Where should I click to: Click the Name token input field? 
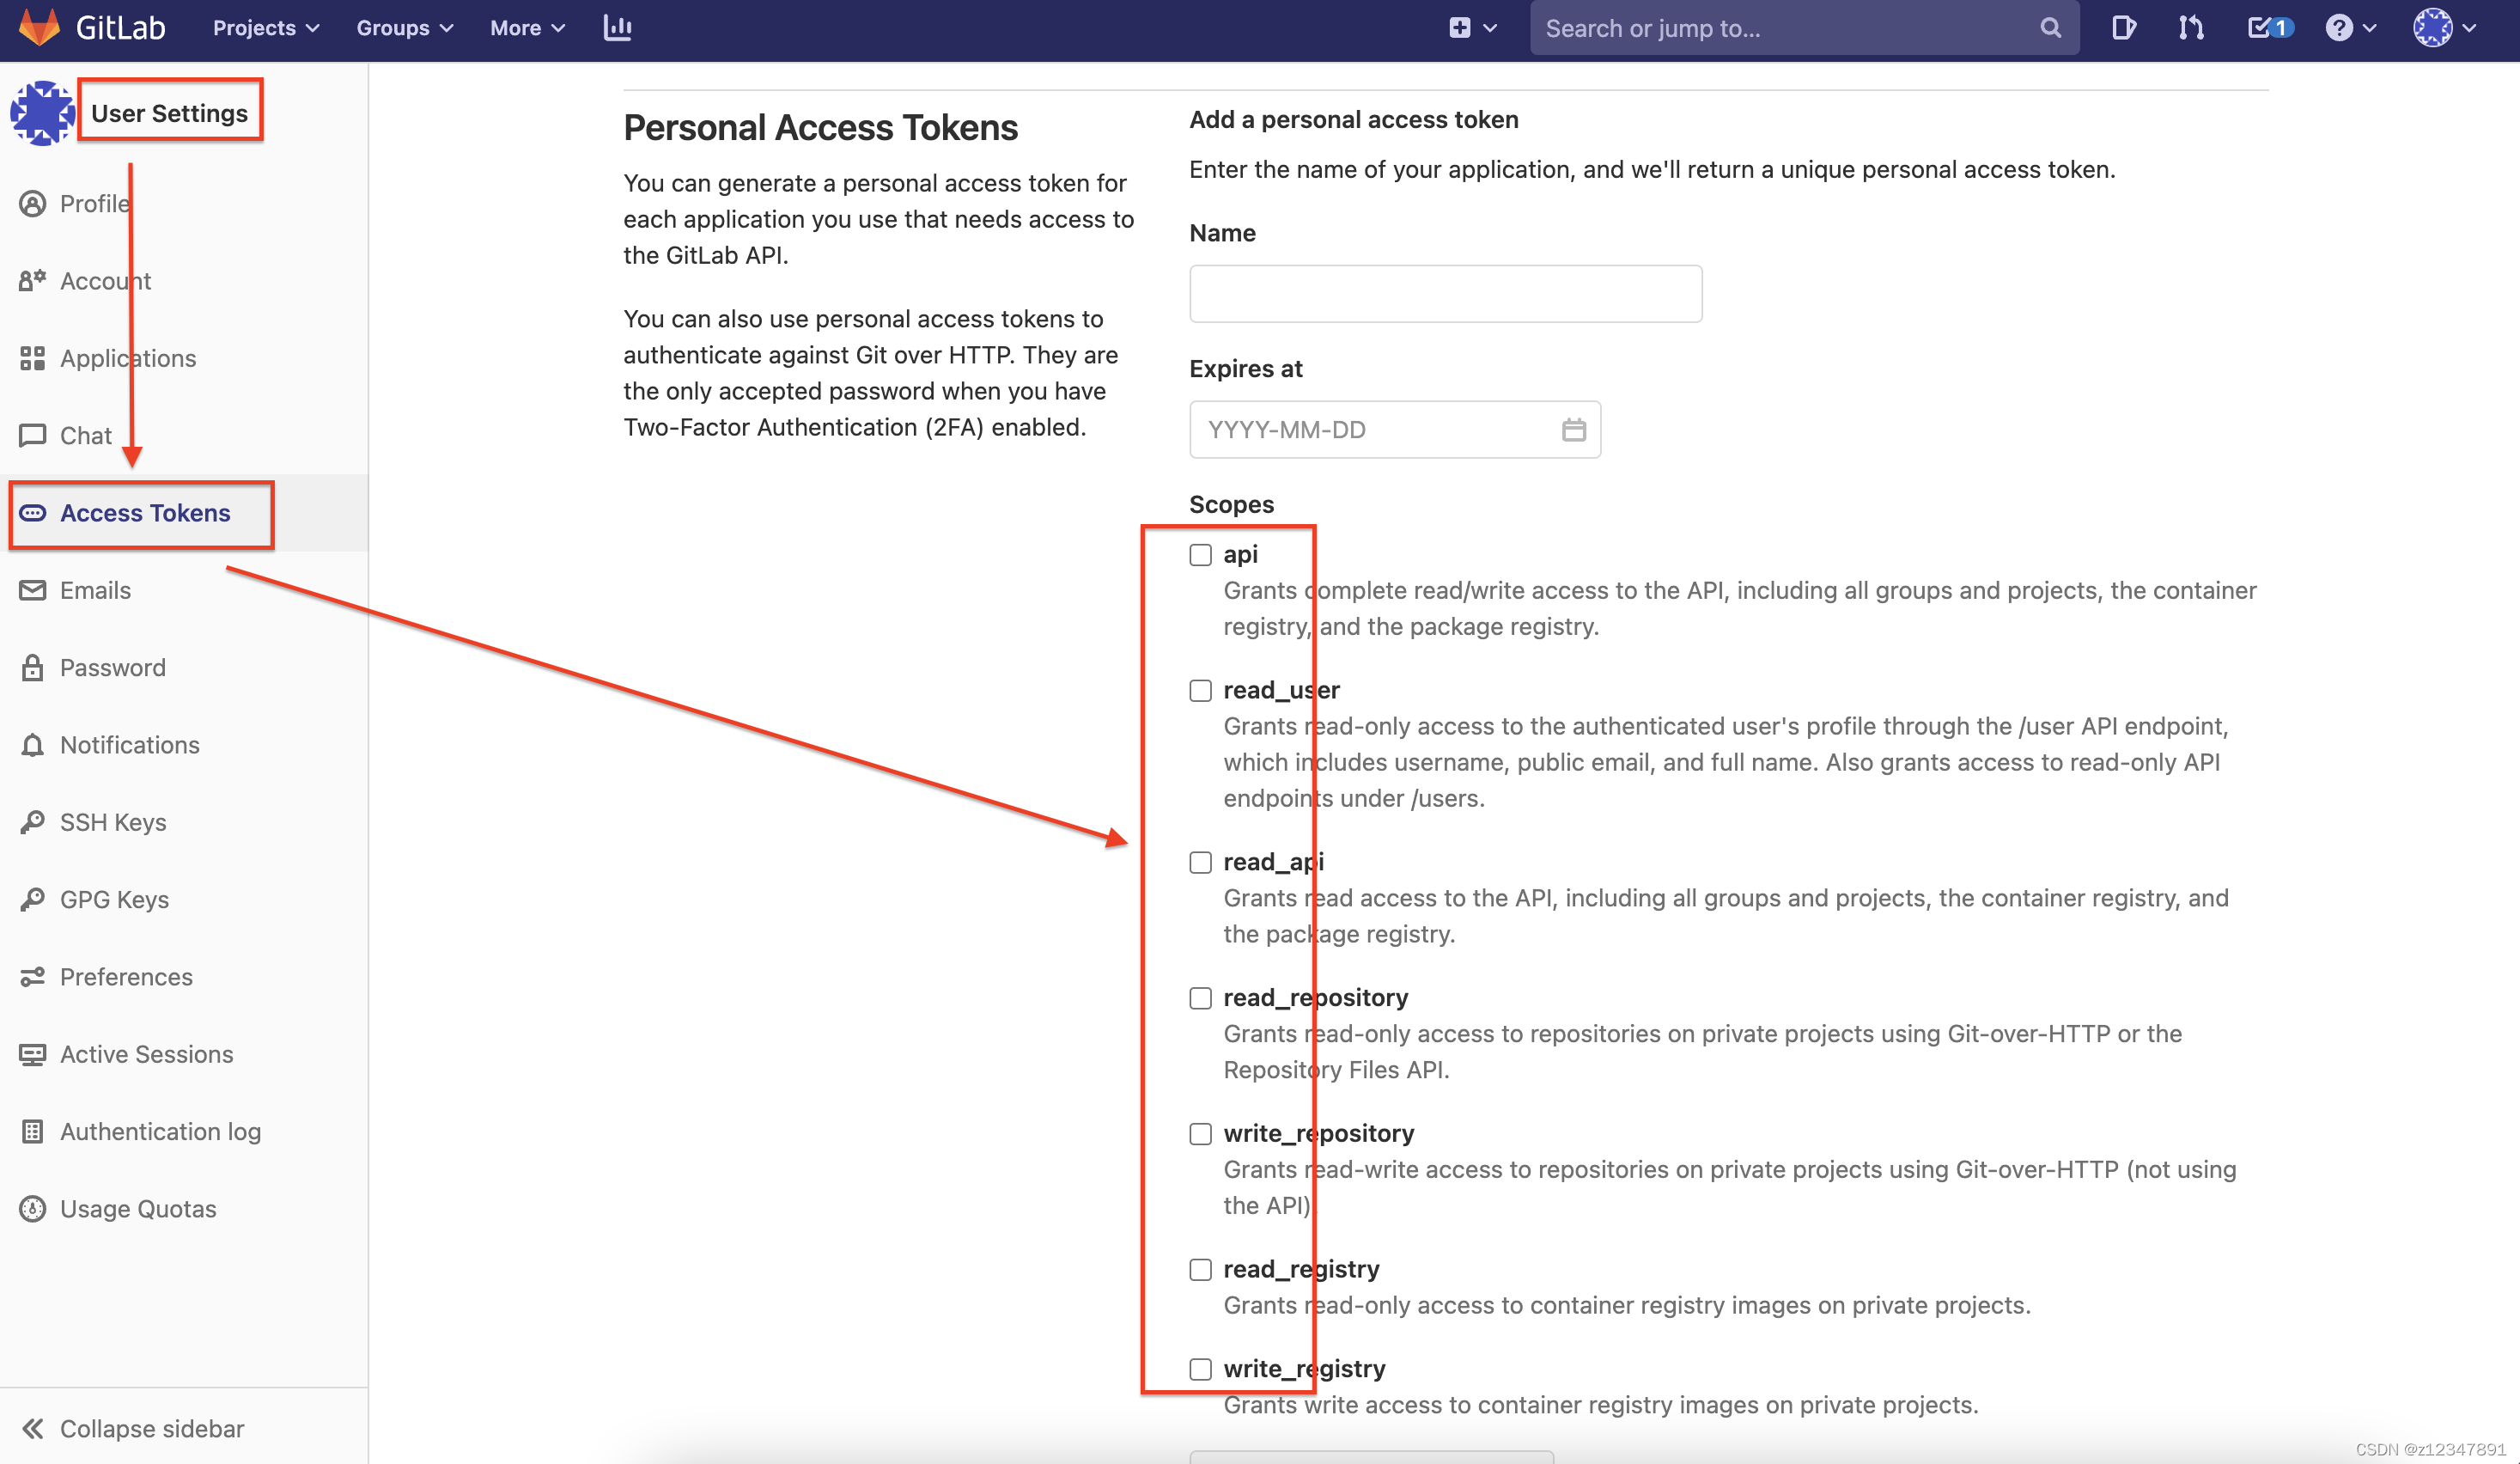pyautogui.click(x=1446, y=293)
